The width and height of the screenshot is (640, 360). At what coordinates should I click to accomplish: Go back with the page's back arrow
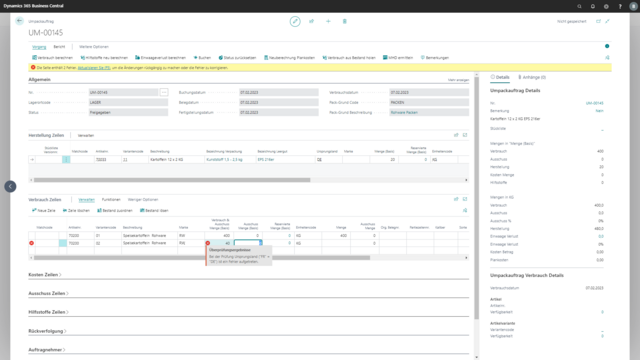(x=19, y=21)
